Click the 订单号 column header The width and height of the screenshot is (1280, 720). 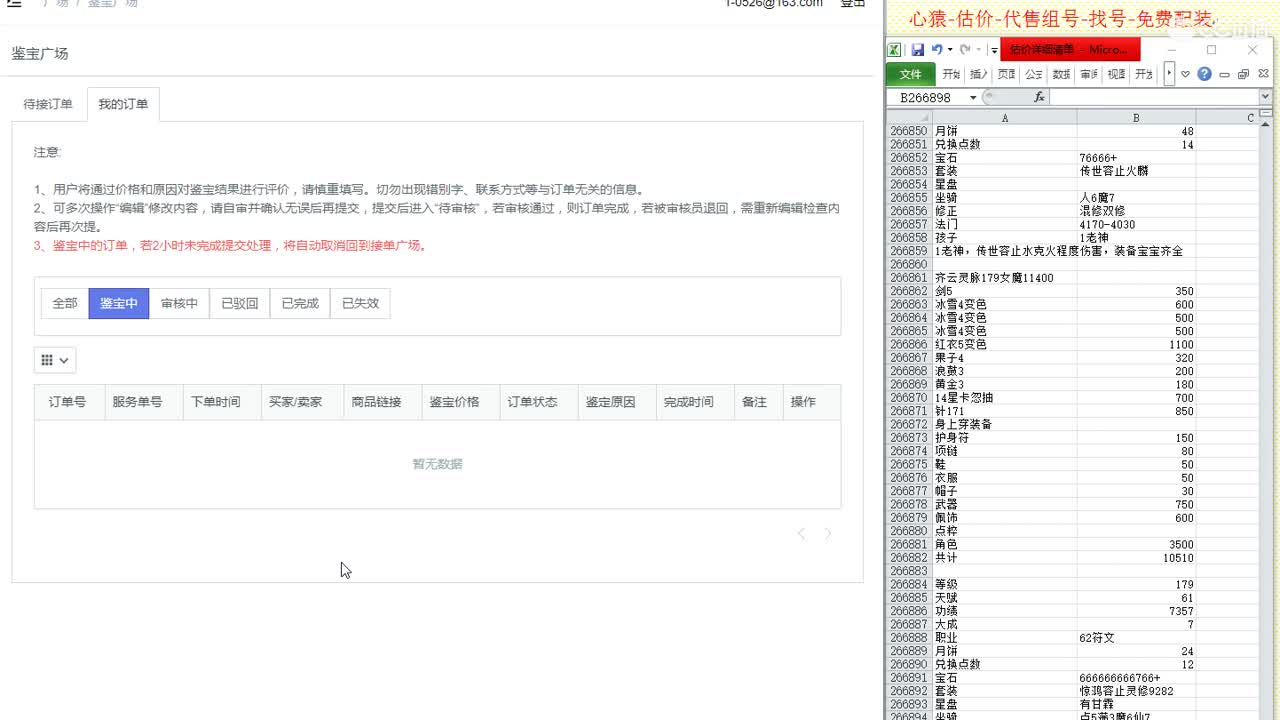coord(67,402)
